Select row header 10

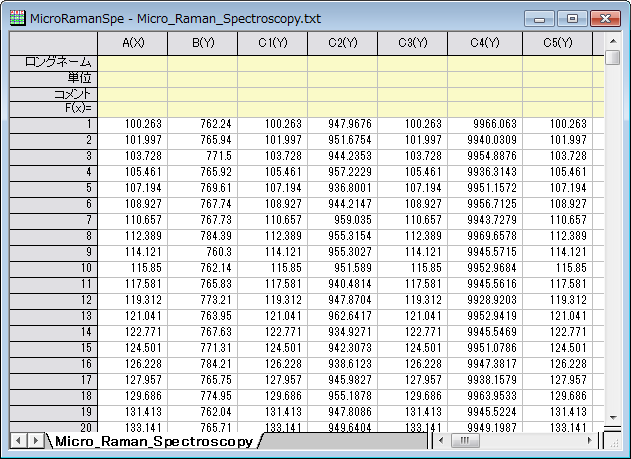[54, 268]
